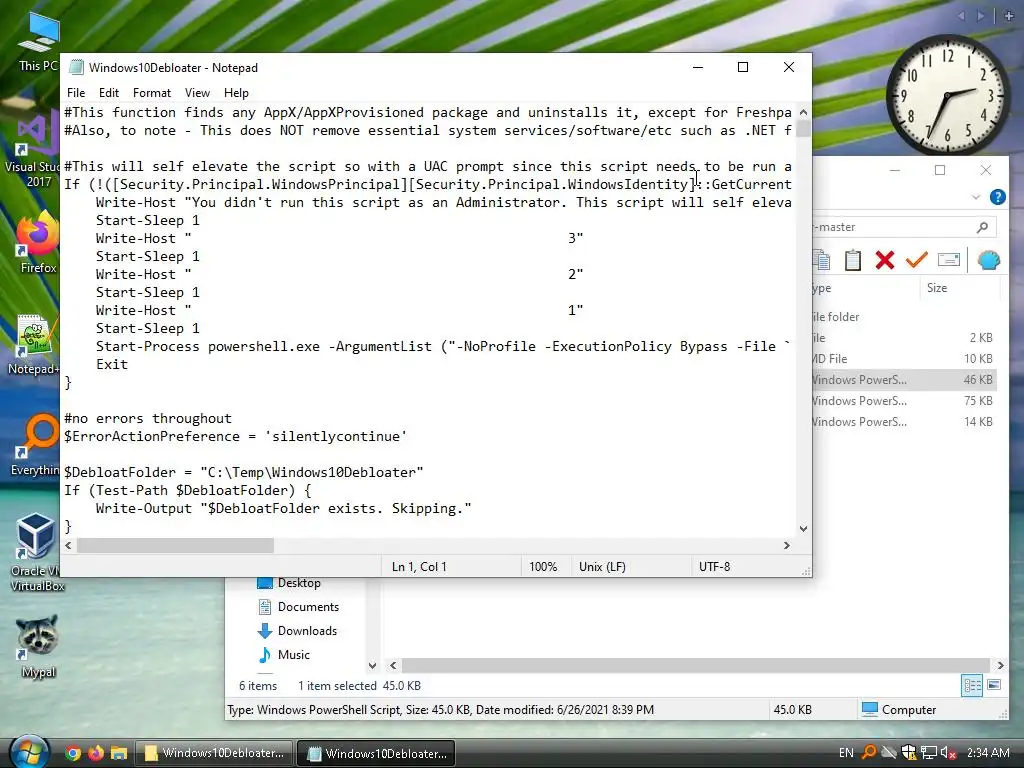Click the blue shell icon in Explorer toolbar

coord(989,260)
